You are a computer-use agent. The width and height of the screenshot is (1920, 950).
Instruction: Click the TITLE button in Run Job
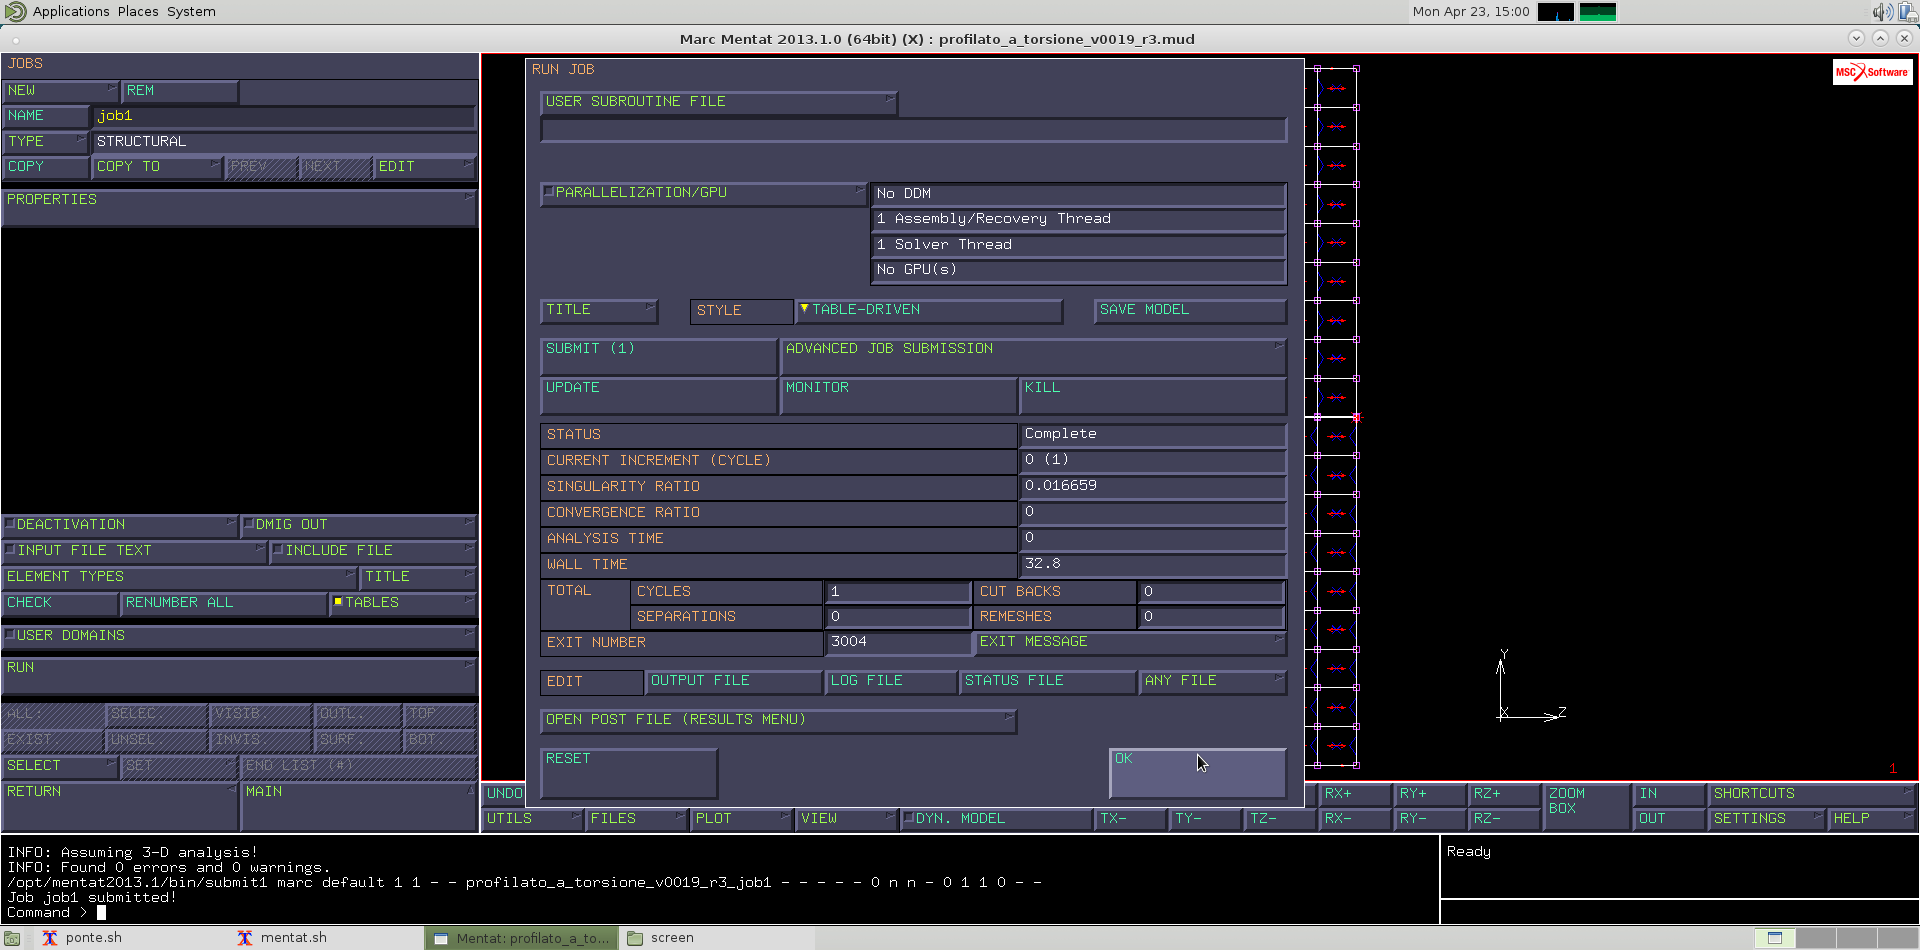click(x=599, y=311)
